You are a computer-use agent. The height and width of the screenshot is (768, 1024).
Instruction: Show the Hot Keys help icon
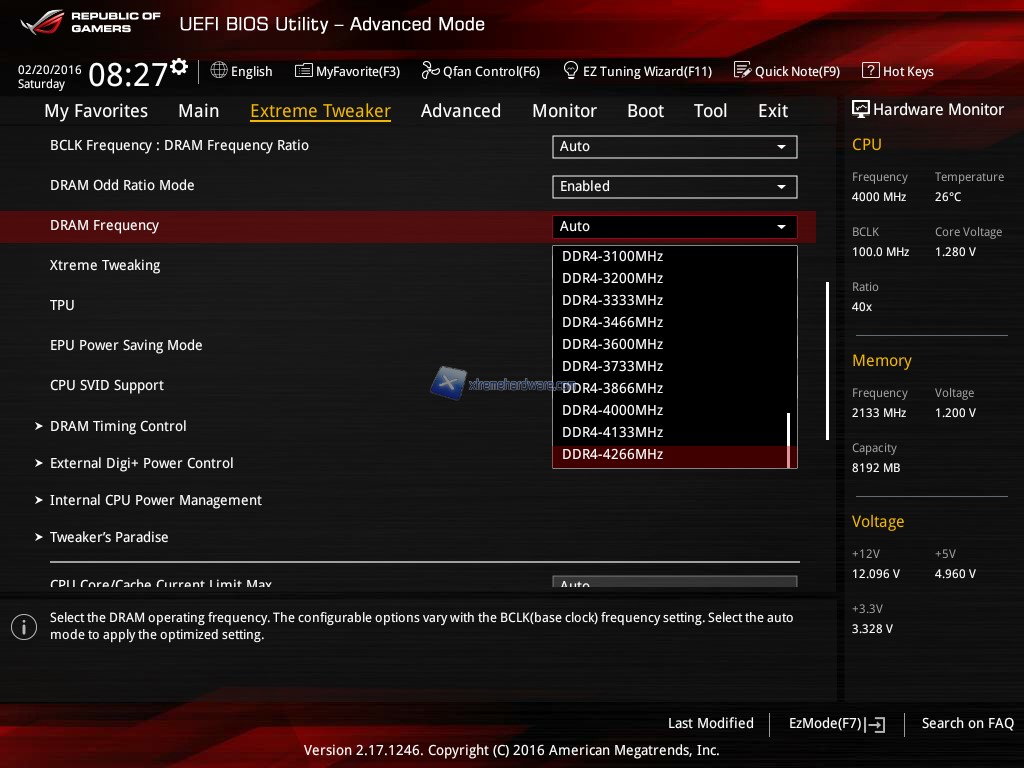pos(870,71)
